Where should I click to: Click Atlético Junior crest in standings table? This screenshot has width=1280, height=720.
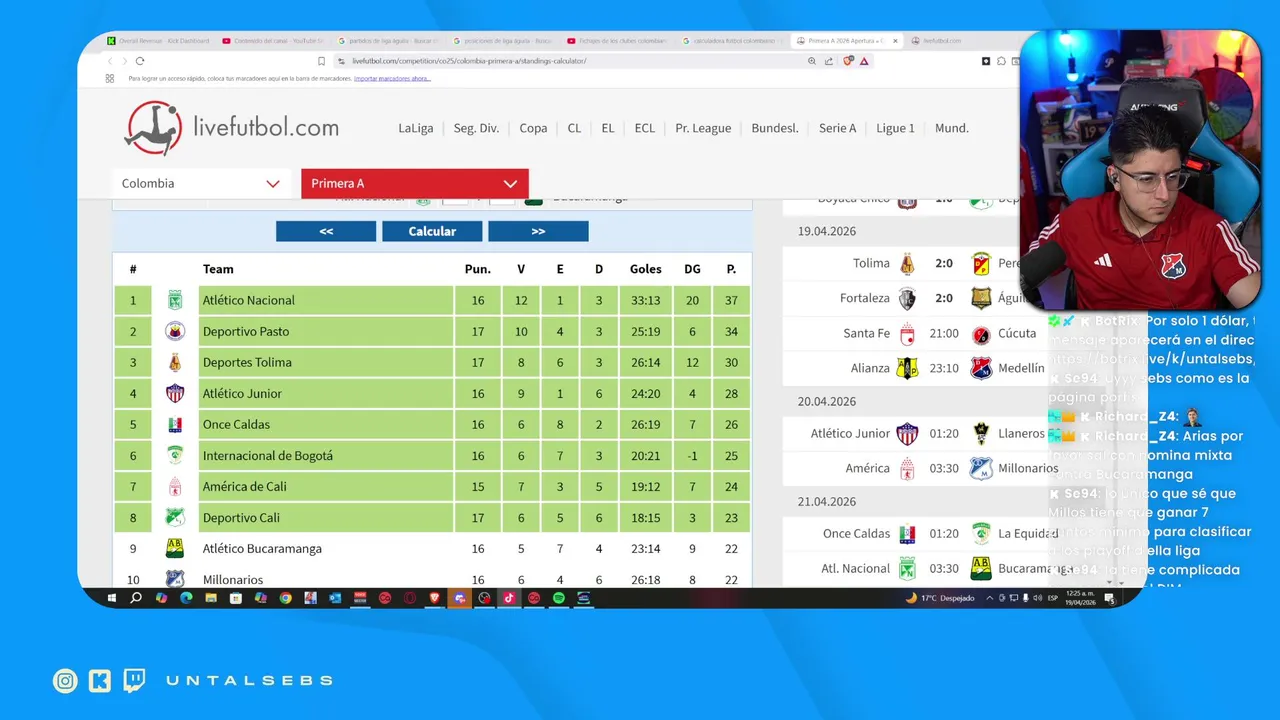tap(175, 393)
